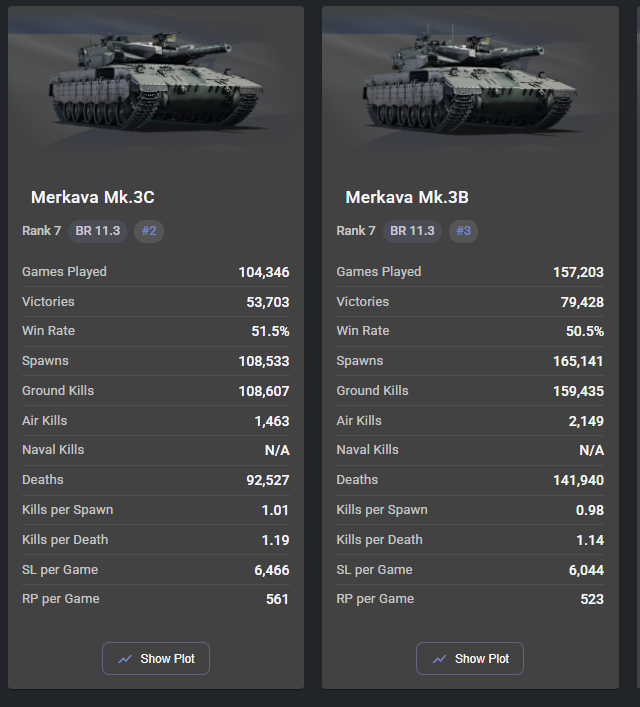Click the chart icon in Mk.3C's Show Plot button
Viewport: 640px width, 707px height.
125,659
